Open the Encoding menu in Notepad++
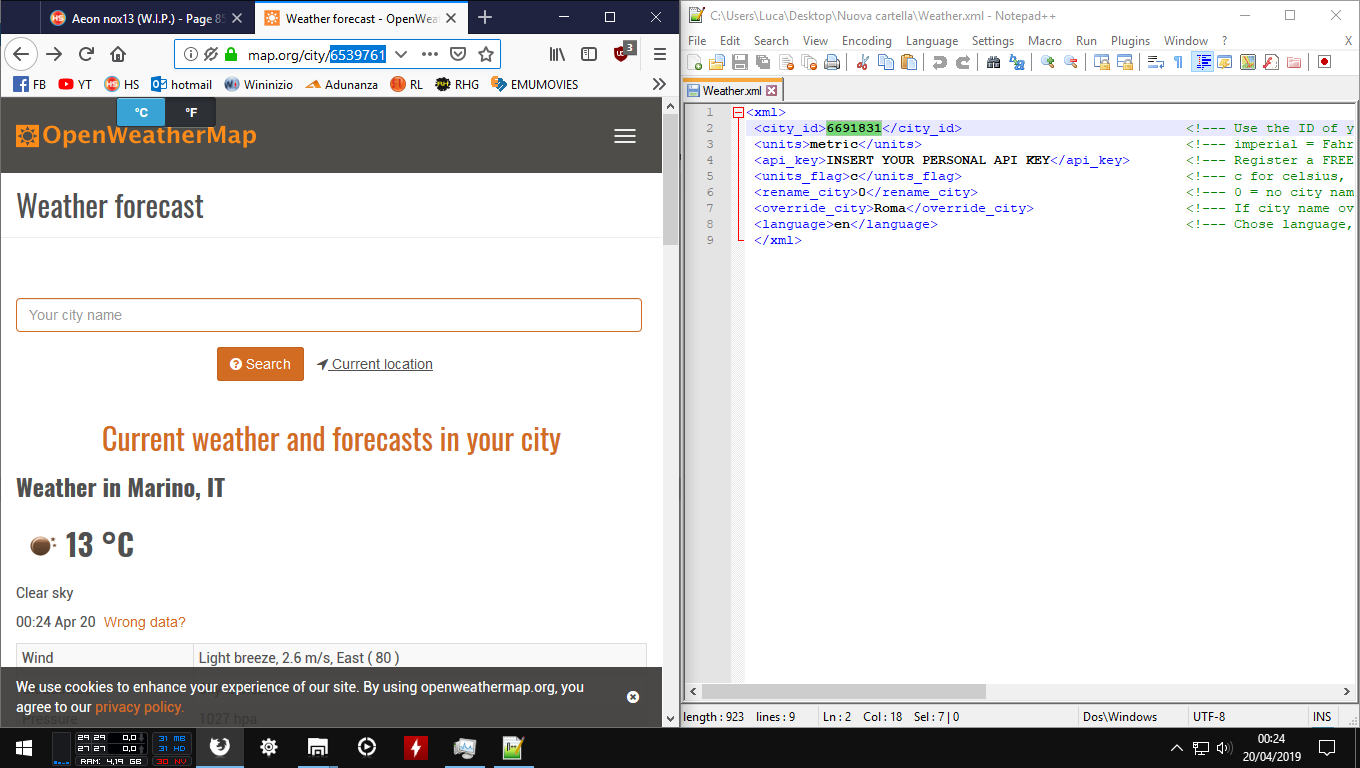 point(866,41)
